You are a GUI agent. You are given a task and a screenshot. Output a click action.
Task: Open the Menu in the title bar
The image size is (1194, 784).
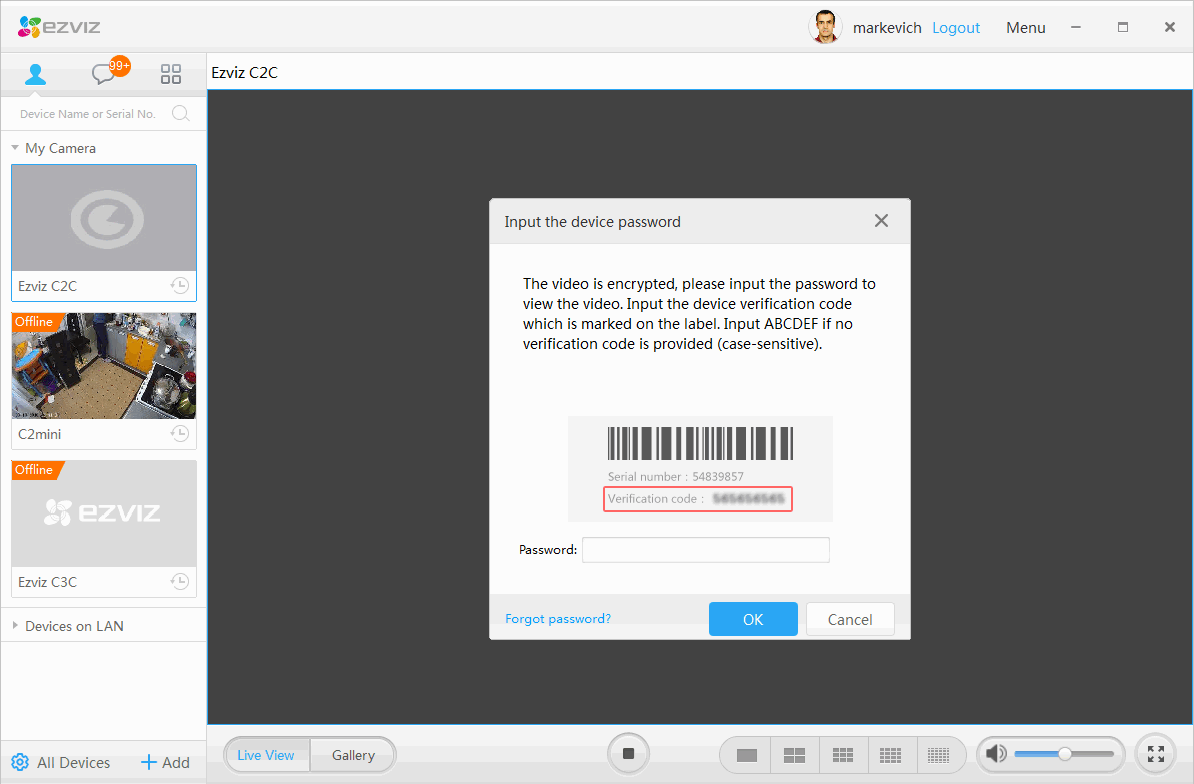[1026, 27]
